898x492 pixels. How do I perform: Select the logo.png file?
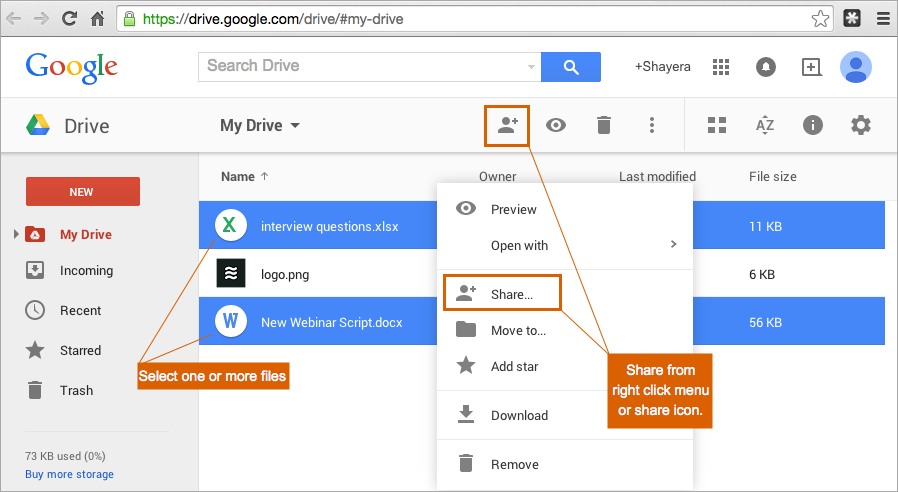285,274
